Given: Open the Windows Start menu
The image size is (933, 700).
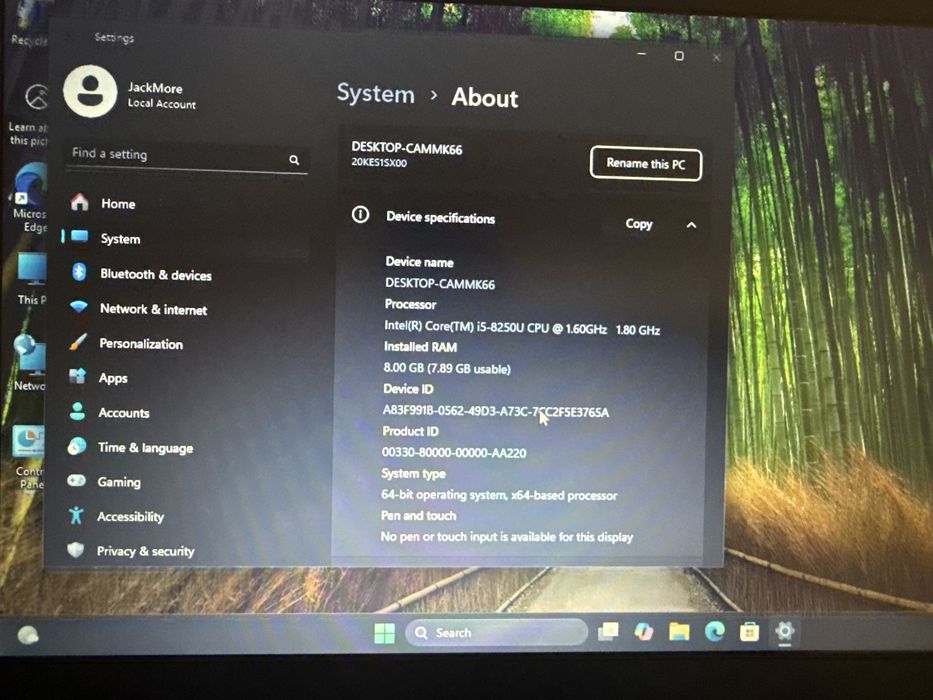Looking at the screenshot, I should coord(384,633).
